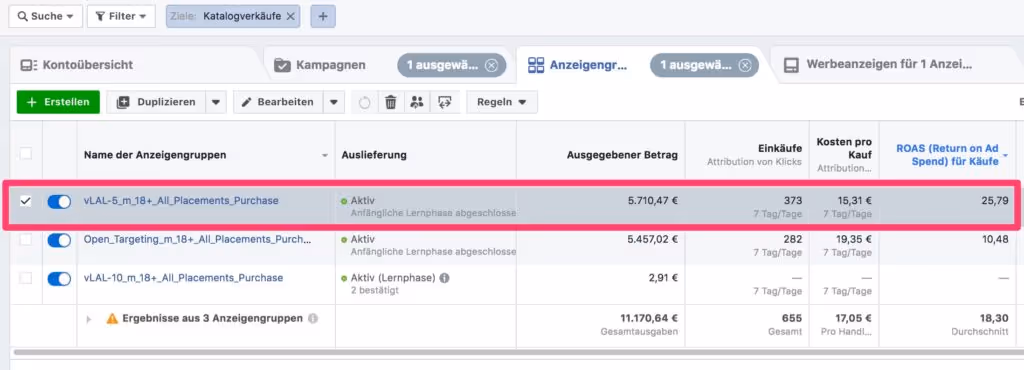Click the split test icon beside Regeln

point(445,102)
